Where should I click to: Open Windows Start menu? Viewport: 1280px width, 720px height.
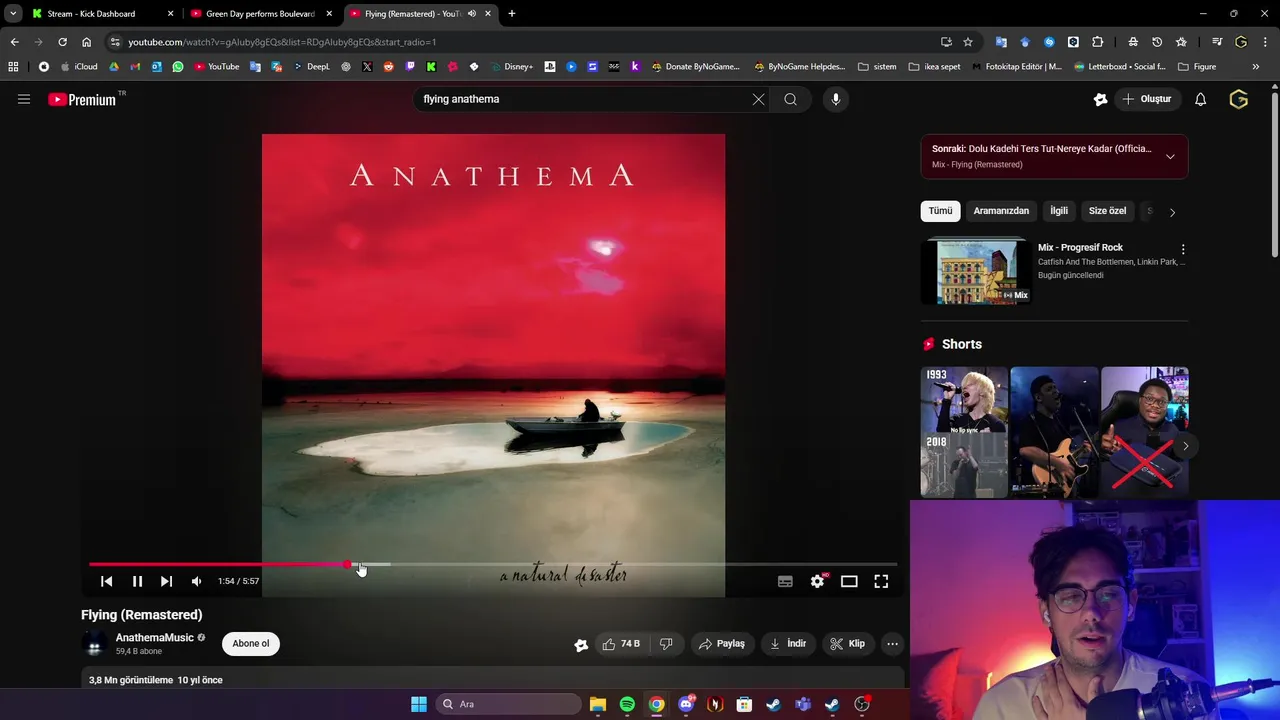pos(419,704)
